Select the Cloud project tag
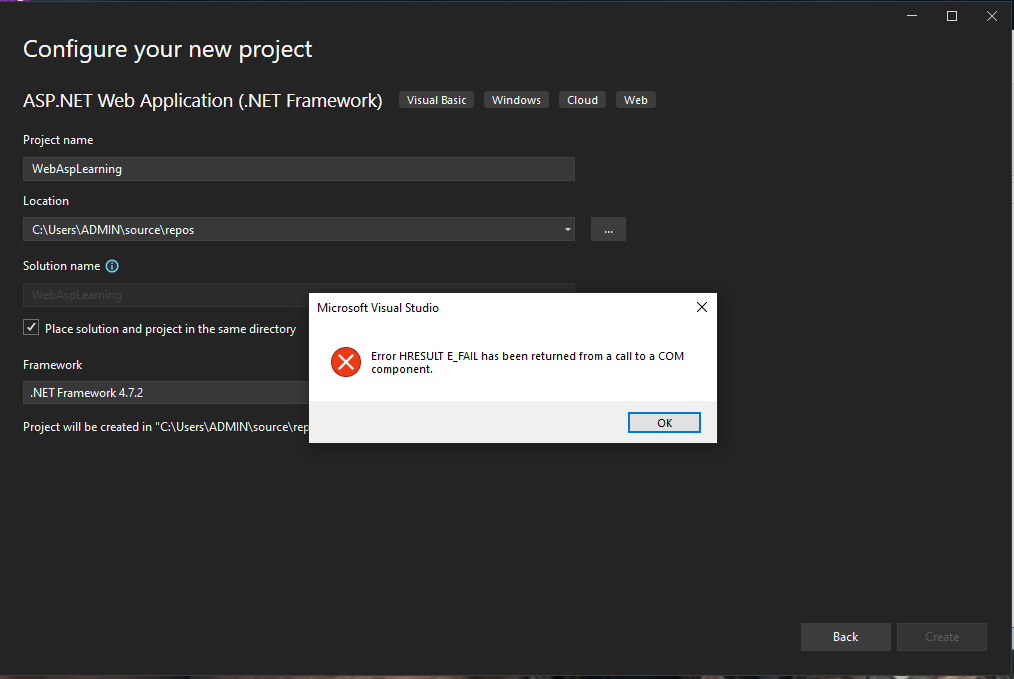 [x=582, y=99]
